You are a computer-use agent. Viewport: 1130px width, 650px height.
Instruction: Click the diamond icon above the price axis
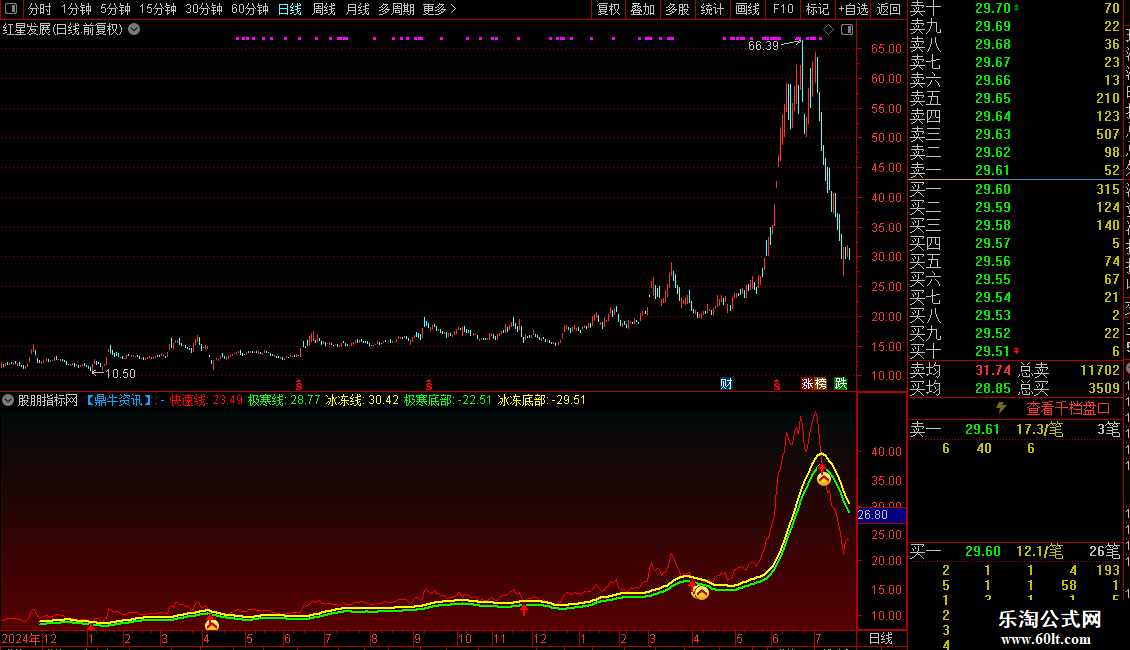(829, 30)
